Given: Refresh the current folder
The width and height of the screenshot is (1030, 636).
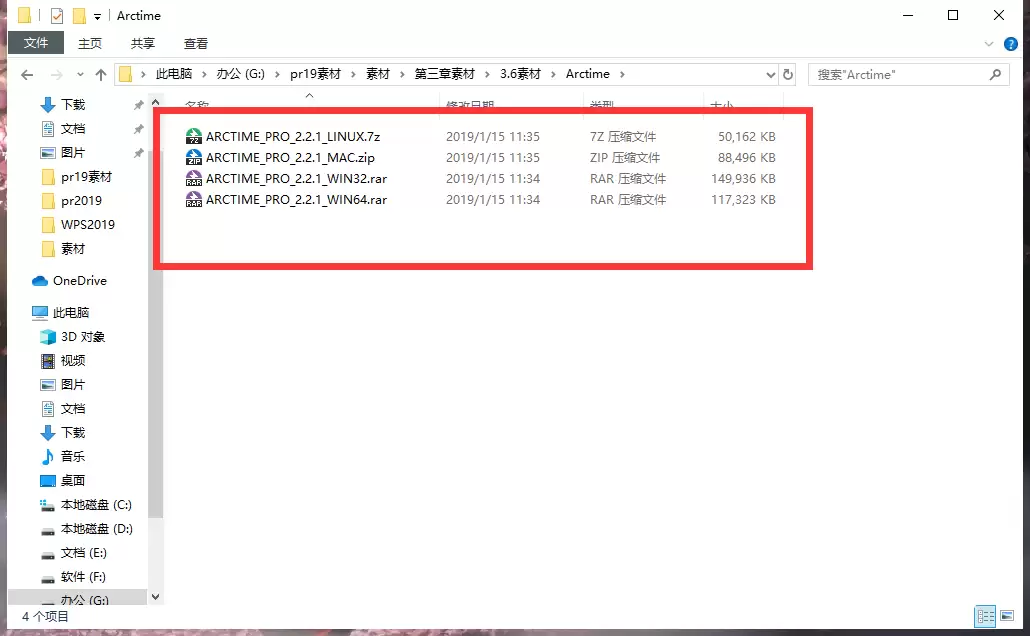Looking at the screenshot, I should tap(788, 75).
